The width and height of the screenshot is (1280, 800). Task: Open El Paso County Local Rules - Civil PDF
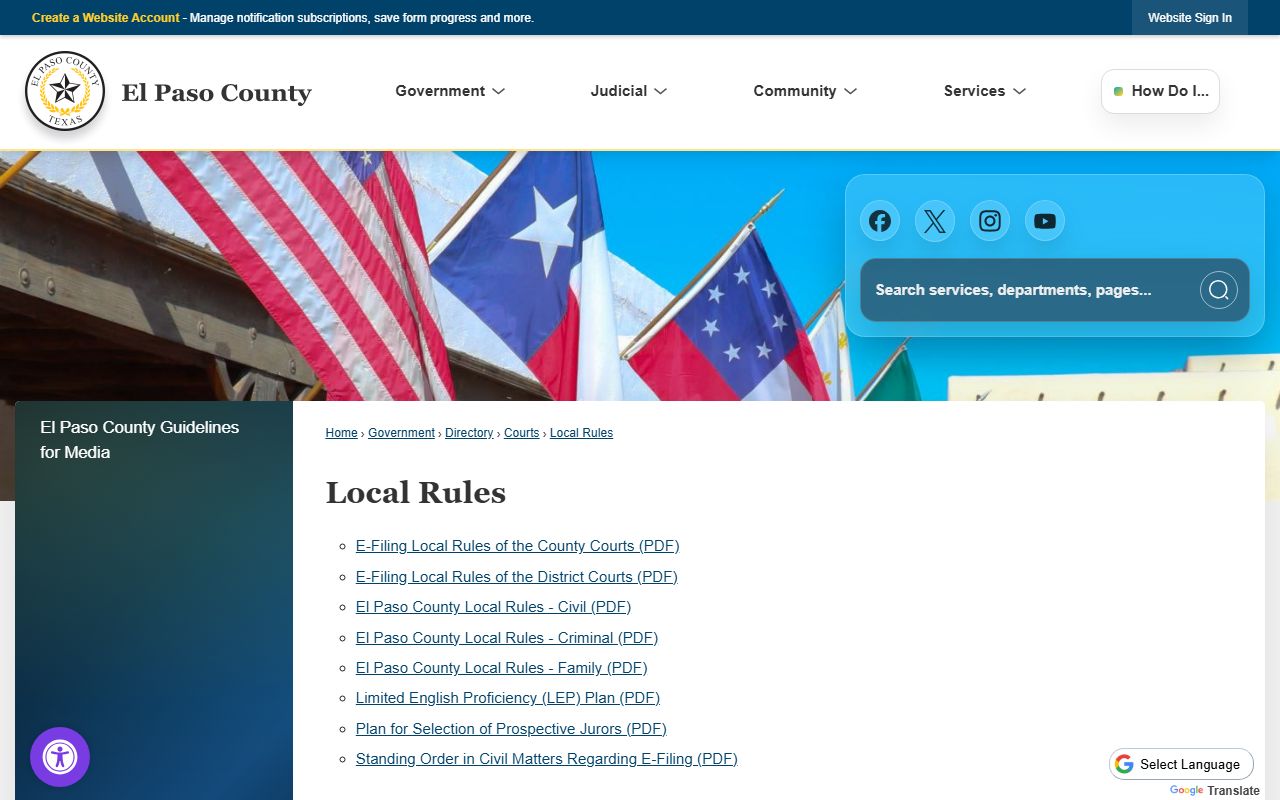(493, 607)
